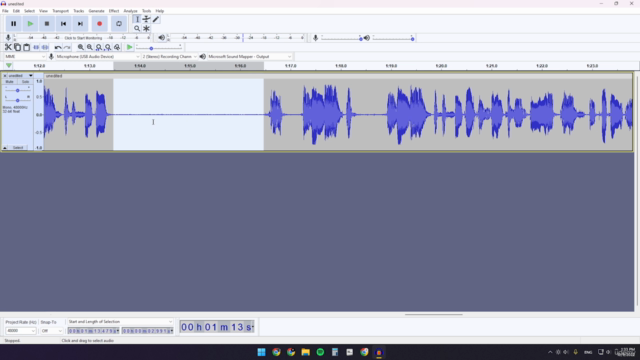640x360 pixels.
Task: Start playback with the green Play button
Action: (x=30, y=24)
